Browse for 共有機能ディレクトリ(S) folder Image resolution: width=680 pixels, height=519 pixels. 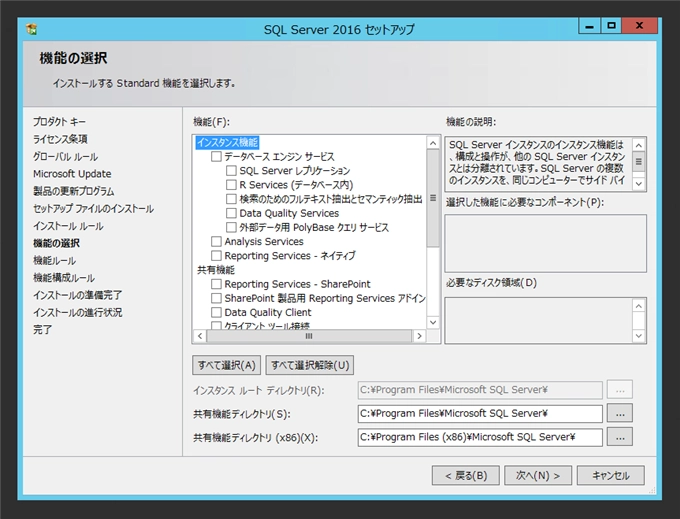pyautogui.click(x=620, y=413)
